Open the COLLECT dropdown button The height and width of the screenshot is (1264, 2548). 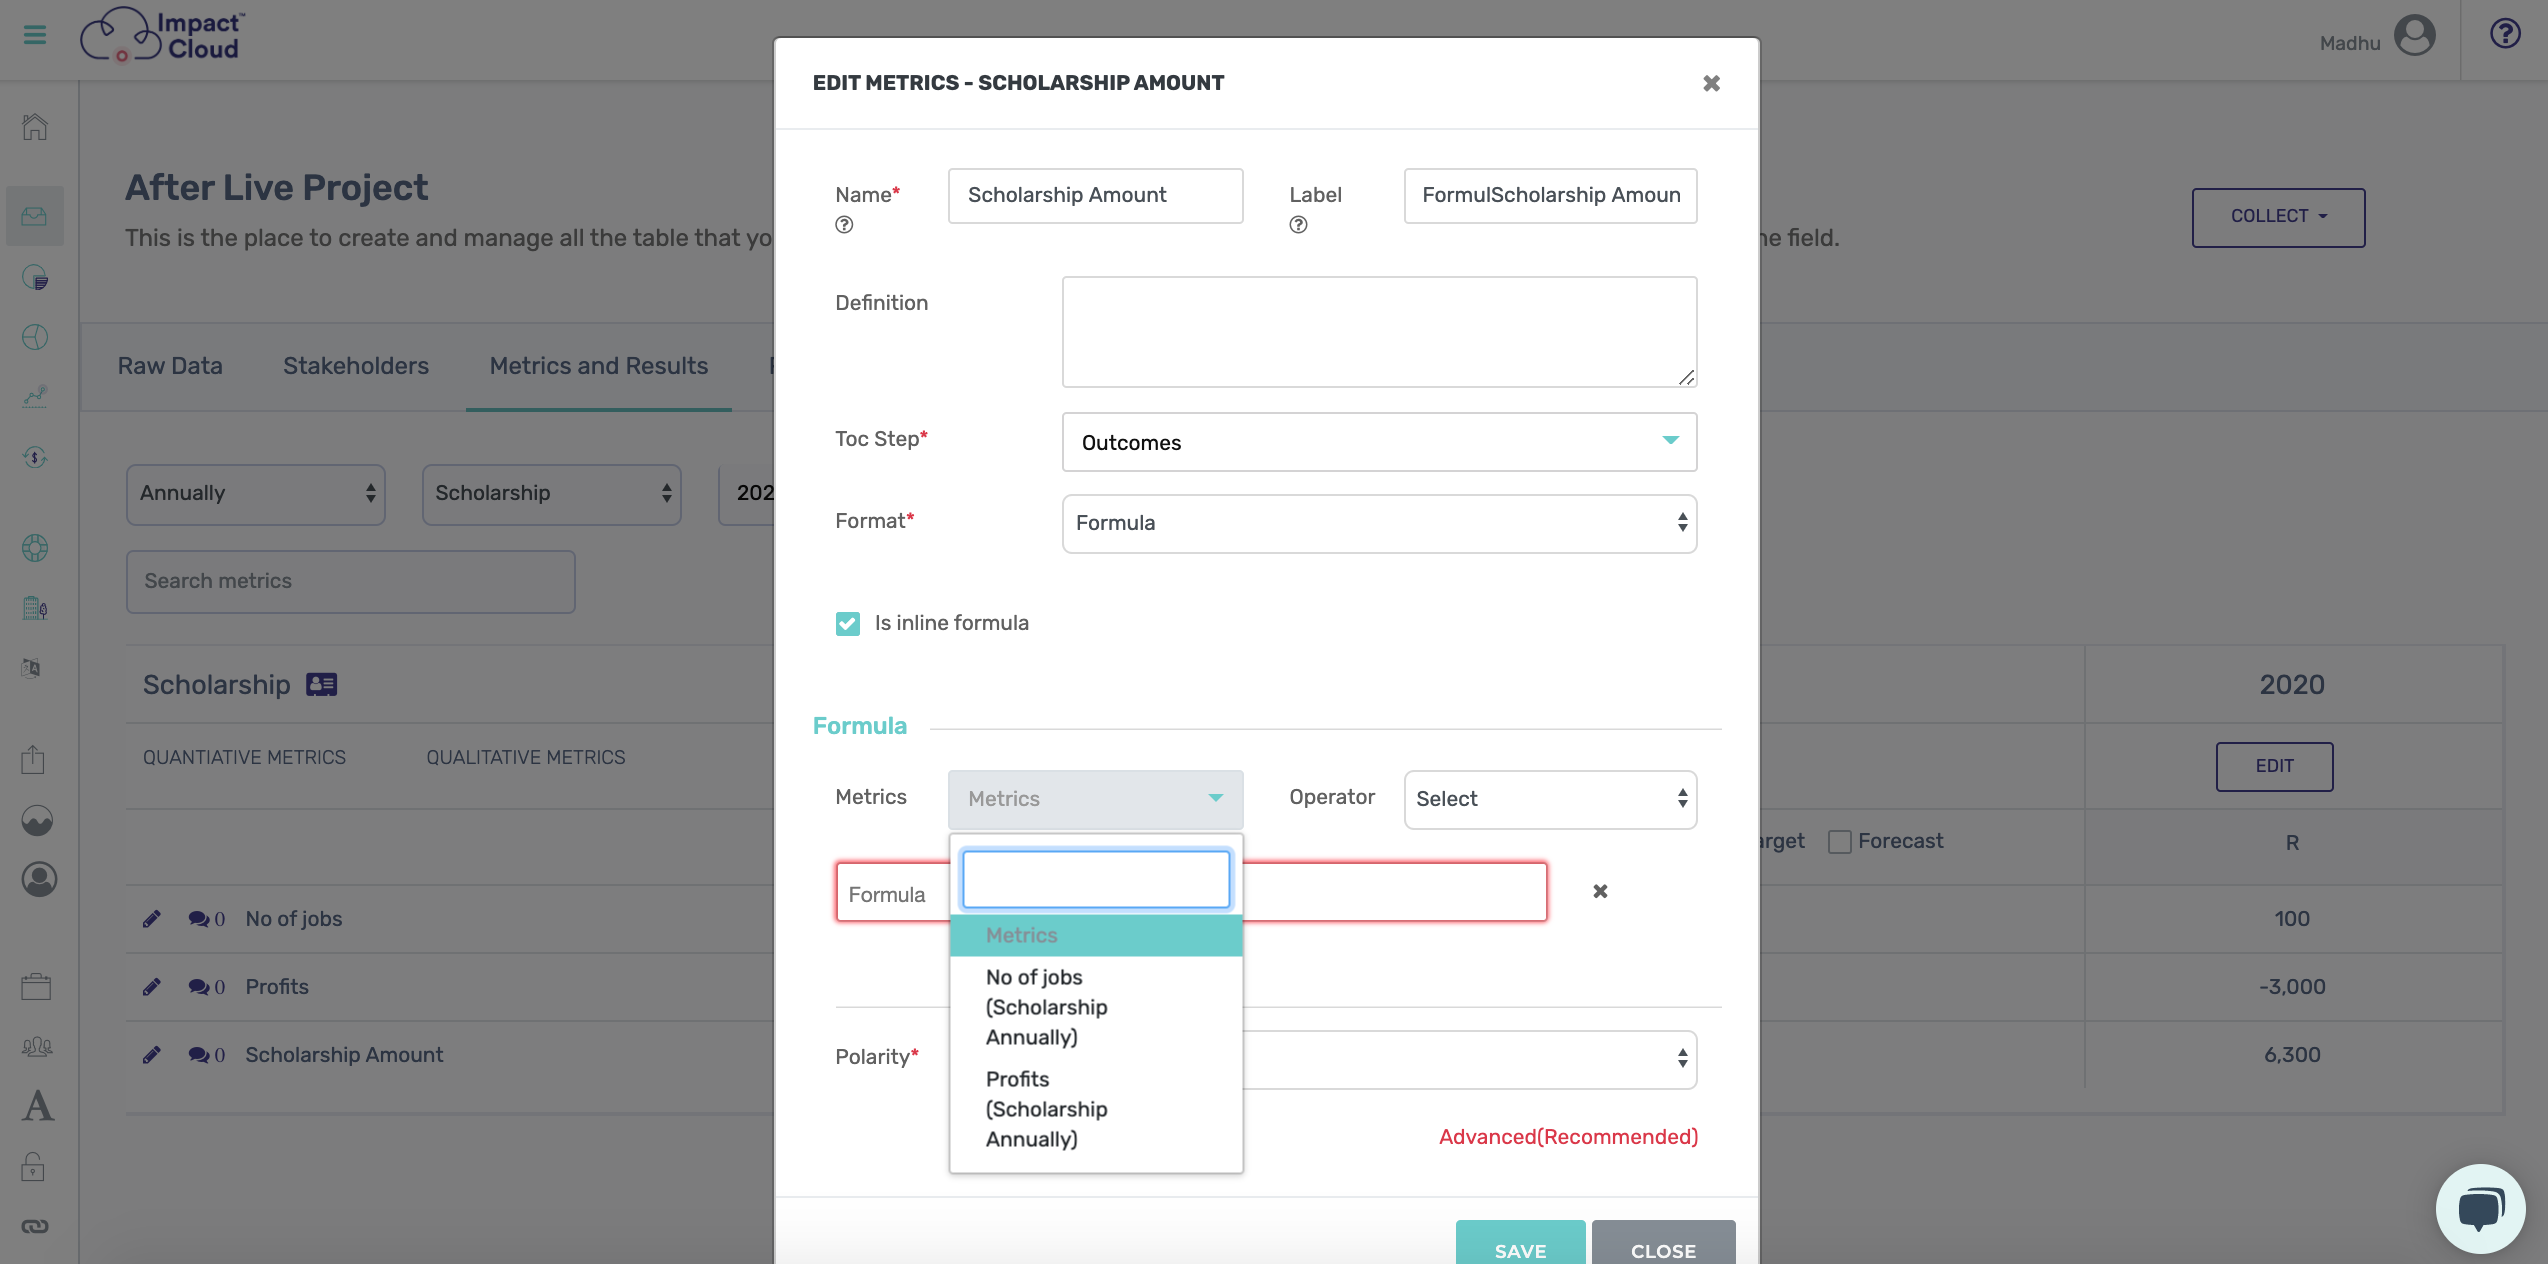point(2277,217)
